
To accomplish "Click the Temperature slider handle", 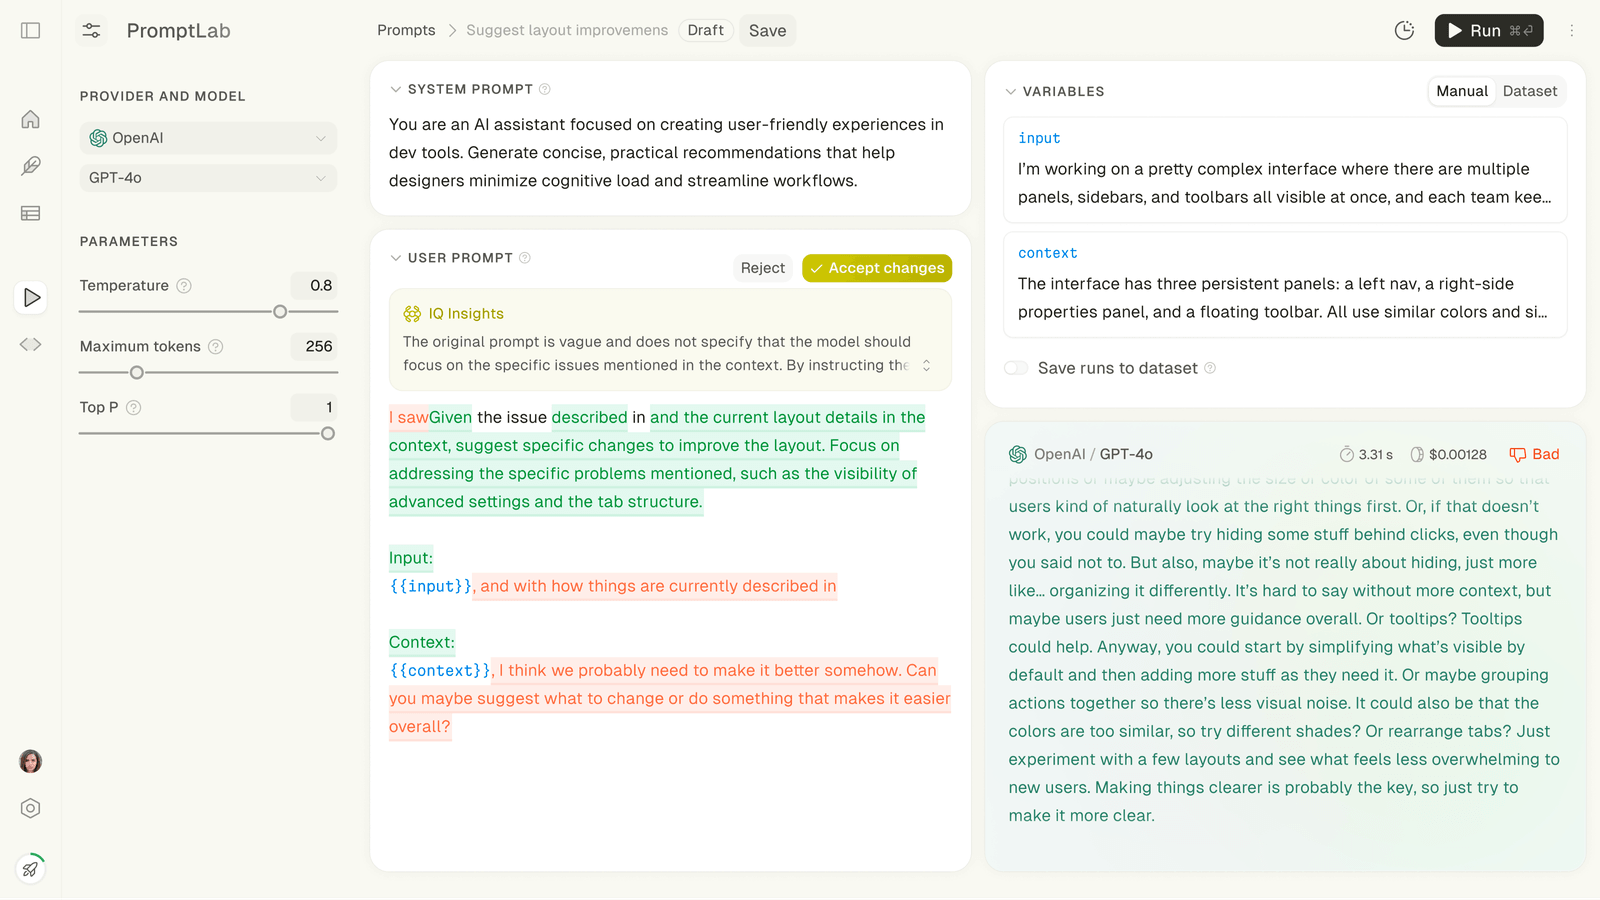I will 280,311.
